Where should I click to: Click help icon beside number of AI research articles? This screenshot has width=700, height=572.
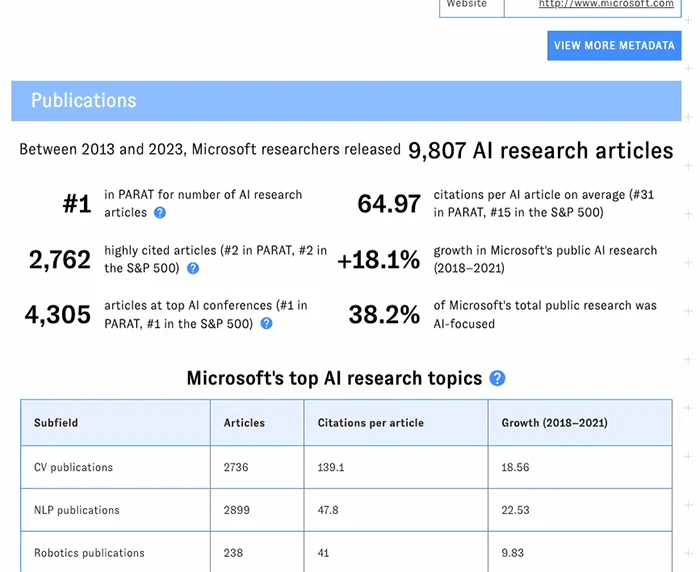(x=160, y=213)
